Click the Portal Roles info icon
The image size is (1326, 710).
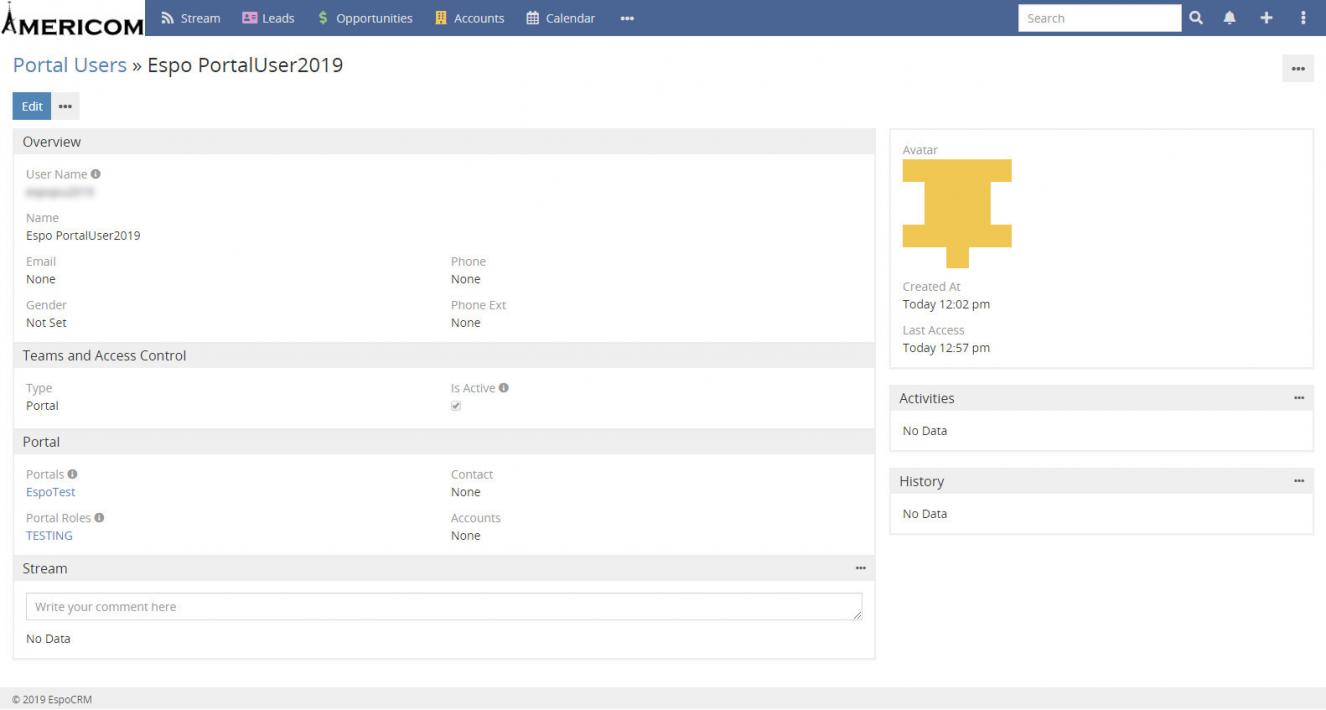pos(99,518)
